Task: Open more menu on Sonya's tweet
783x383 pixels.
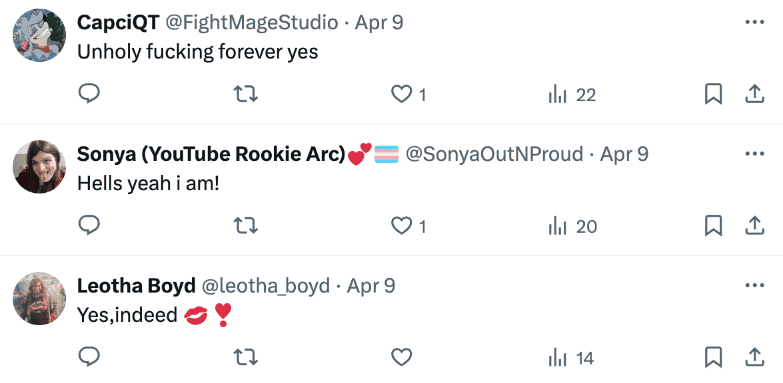Action: pos(755,154)
